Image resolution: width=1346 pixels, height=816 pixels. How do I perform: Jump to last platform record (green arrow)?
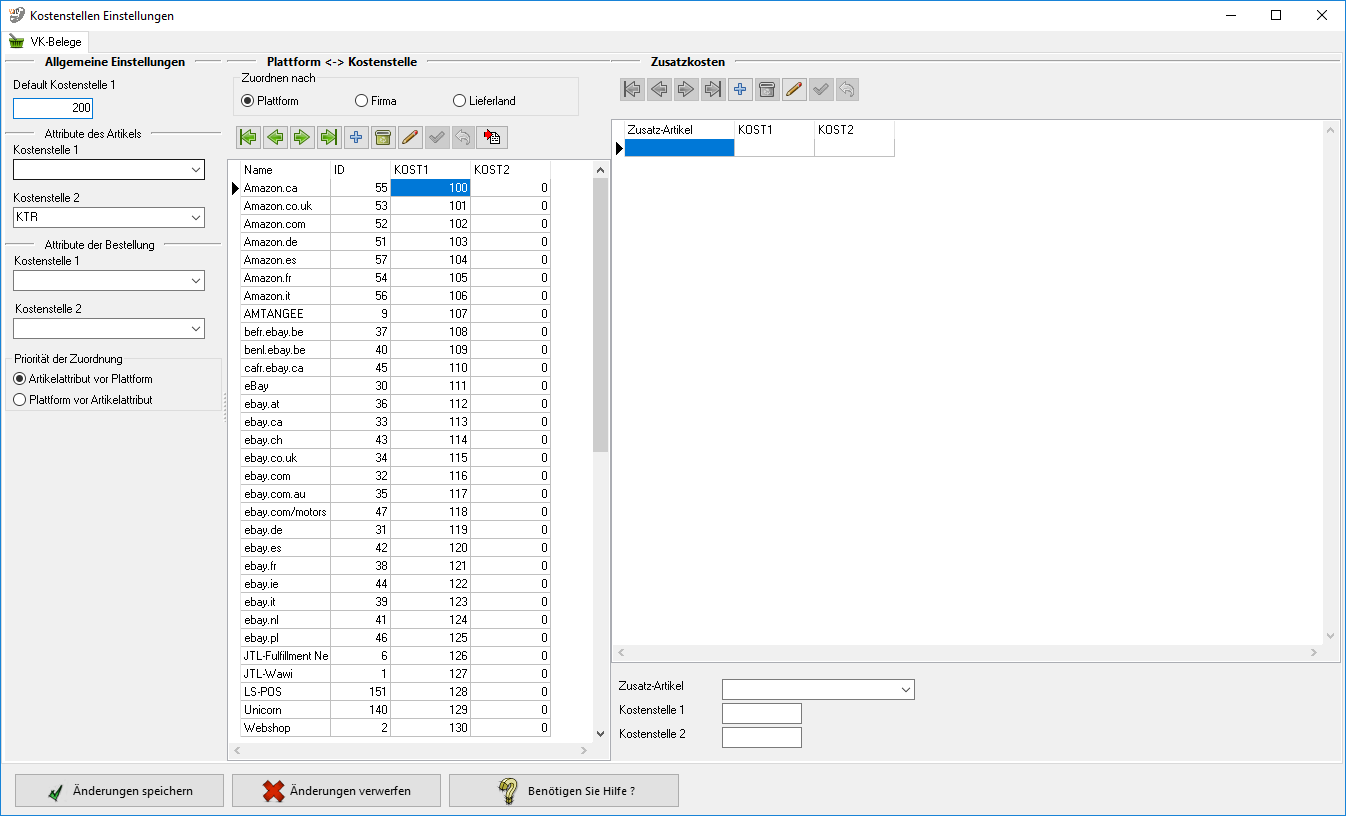328,137
